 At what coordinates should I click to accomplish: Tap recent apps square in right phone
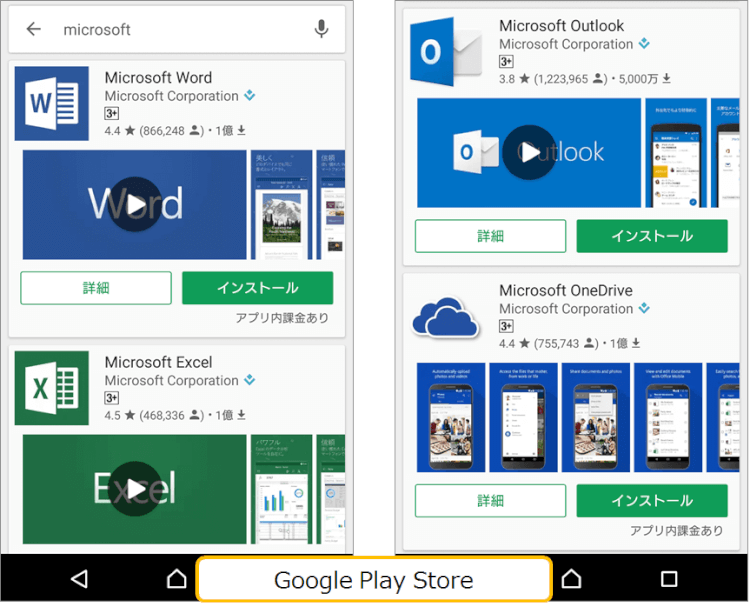pyautogui.click(x=669, y=579)
